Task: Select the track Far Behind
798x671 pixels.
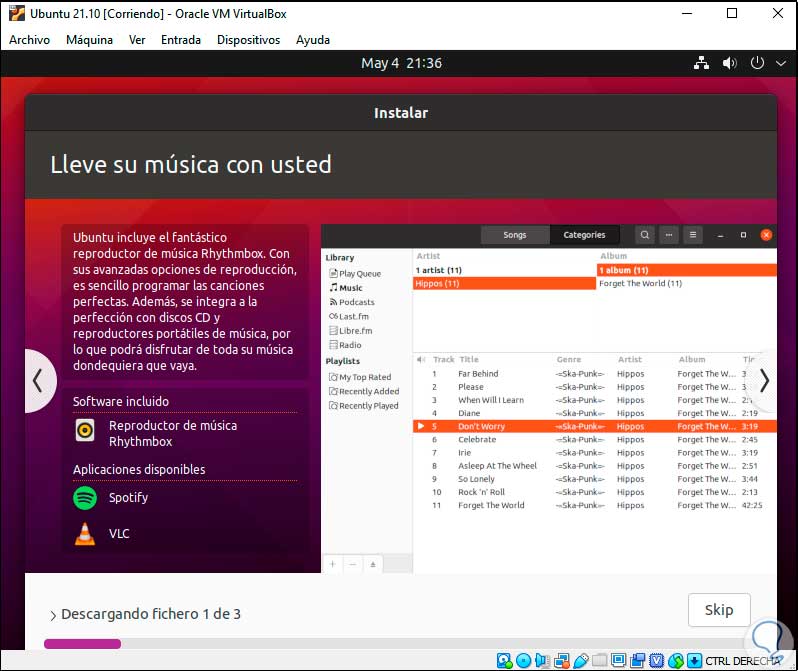Action: tap(595, 374)
